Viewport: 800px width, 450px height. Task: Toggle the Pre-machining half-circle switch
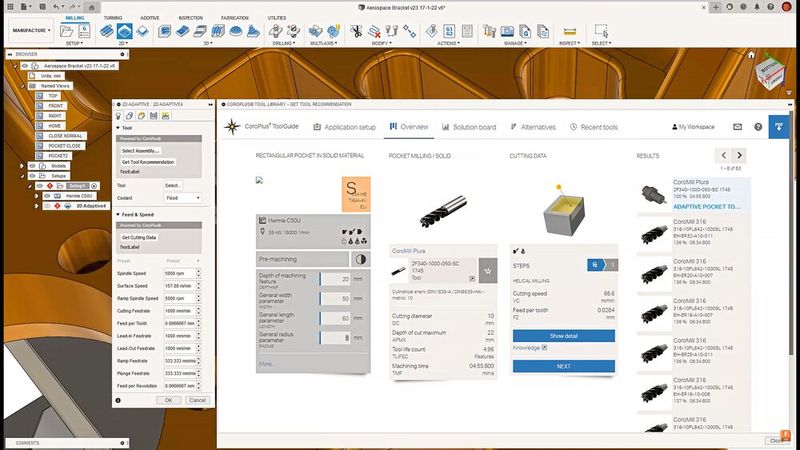360,259
